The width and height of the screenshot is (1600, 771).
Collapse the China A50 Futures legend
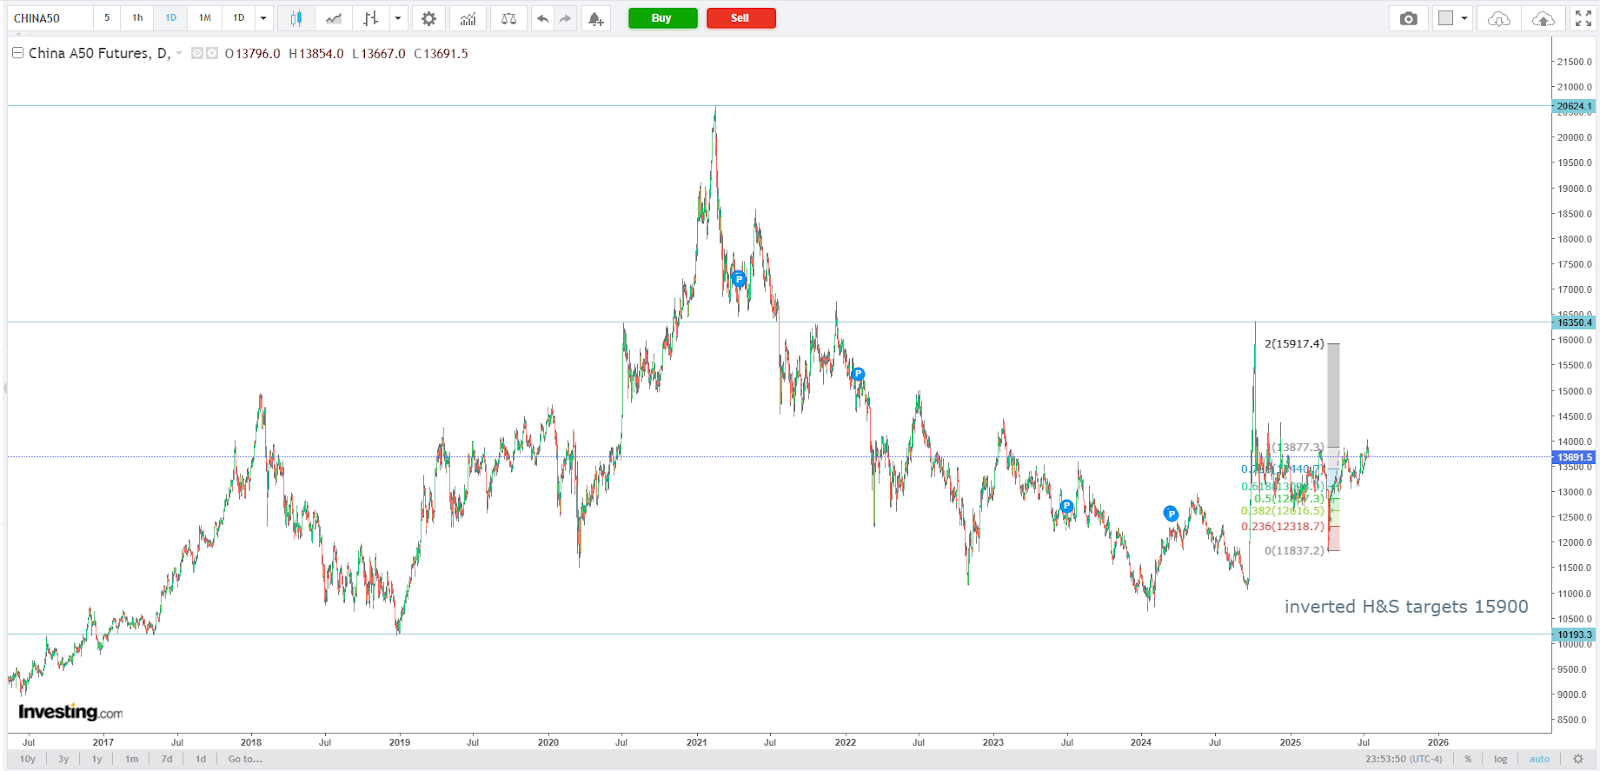pos(18,53)
